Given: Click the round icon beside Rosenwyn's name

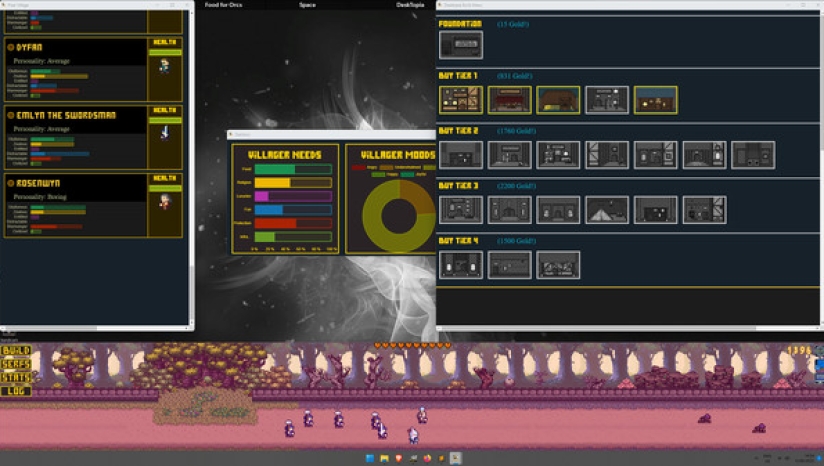Looking at the screenshot, I should click(11, 183).
